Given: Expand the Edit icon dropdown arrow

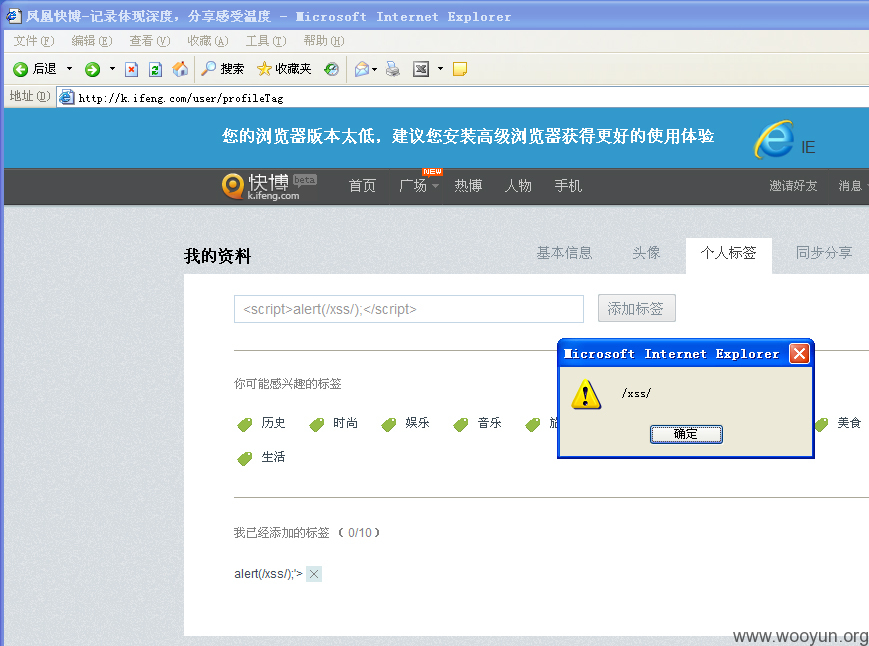Looking at the screenshot, I should tap(440, 69).
